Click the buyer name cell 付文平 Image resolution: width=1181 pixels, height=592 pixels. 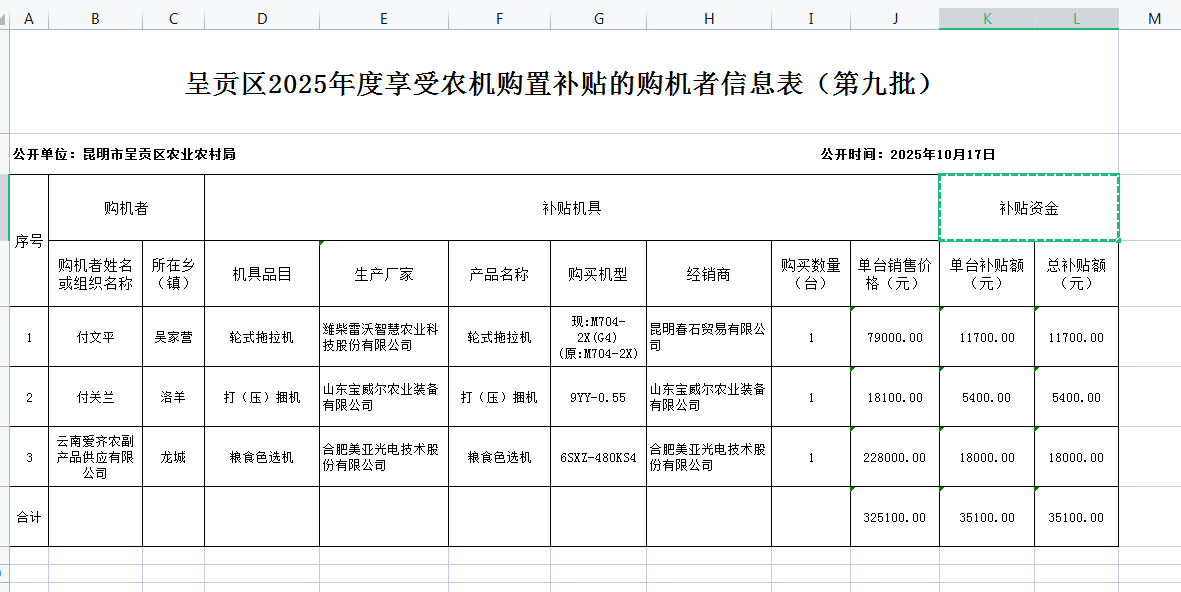[95, 337]
